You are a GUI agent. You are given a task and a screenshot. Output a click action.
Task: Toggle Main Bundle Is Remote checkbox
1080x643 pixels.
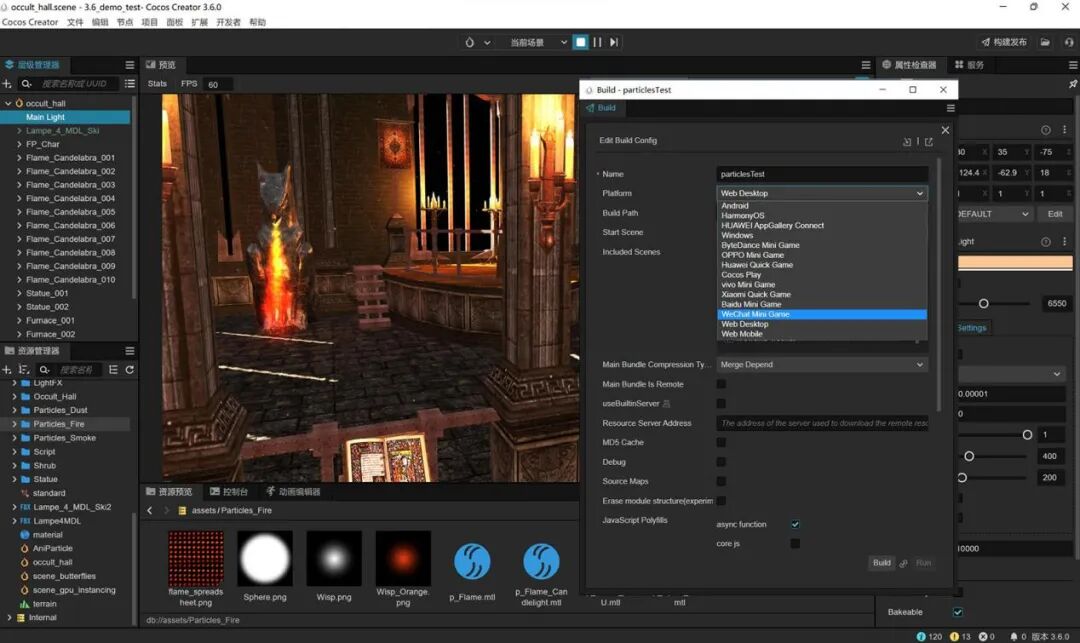(721, 384)
